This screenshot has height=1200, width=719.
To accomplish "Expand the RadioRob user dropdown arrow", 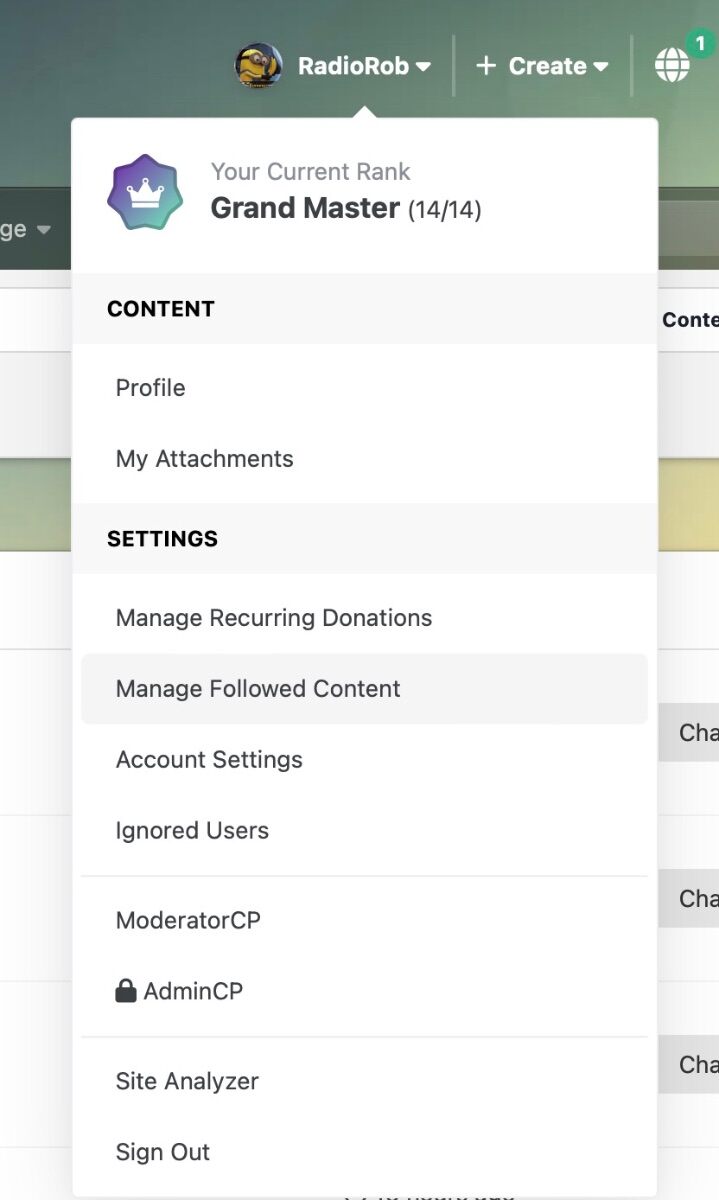I will pyautogui.click(x=423, y=67).
